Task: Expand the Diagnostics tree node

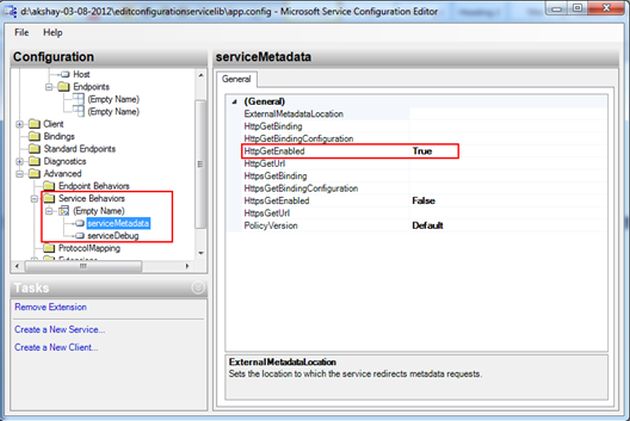Action: click(19, 161)
